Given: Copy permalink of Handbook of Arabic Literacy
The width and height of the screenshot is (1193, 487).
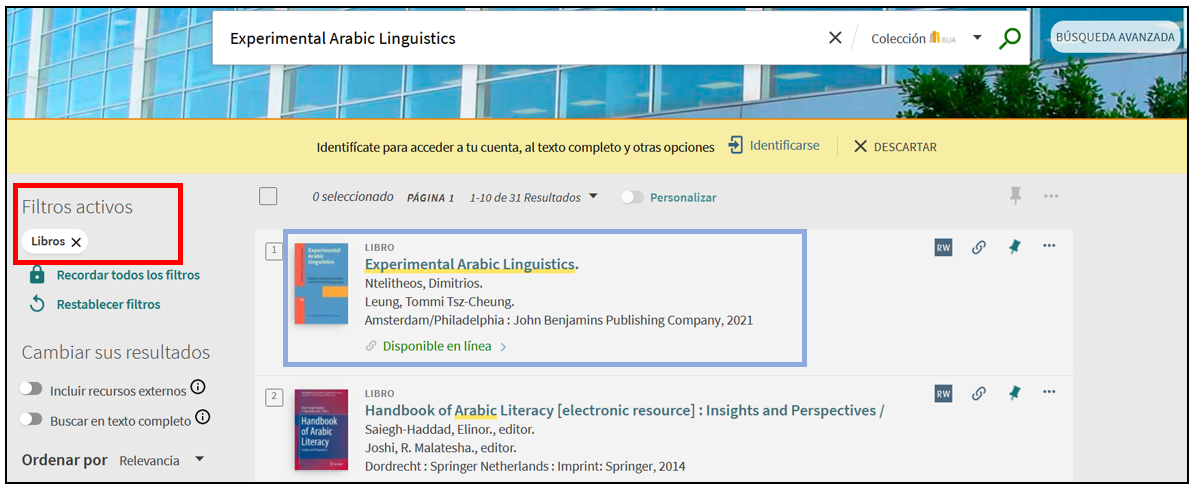Looking at the screenshot, I should point(979,393).
